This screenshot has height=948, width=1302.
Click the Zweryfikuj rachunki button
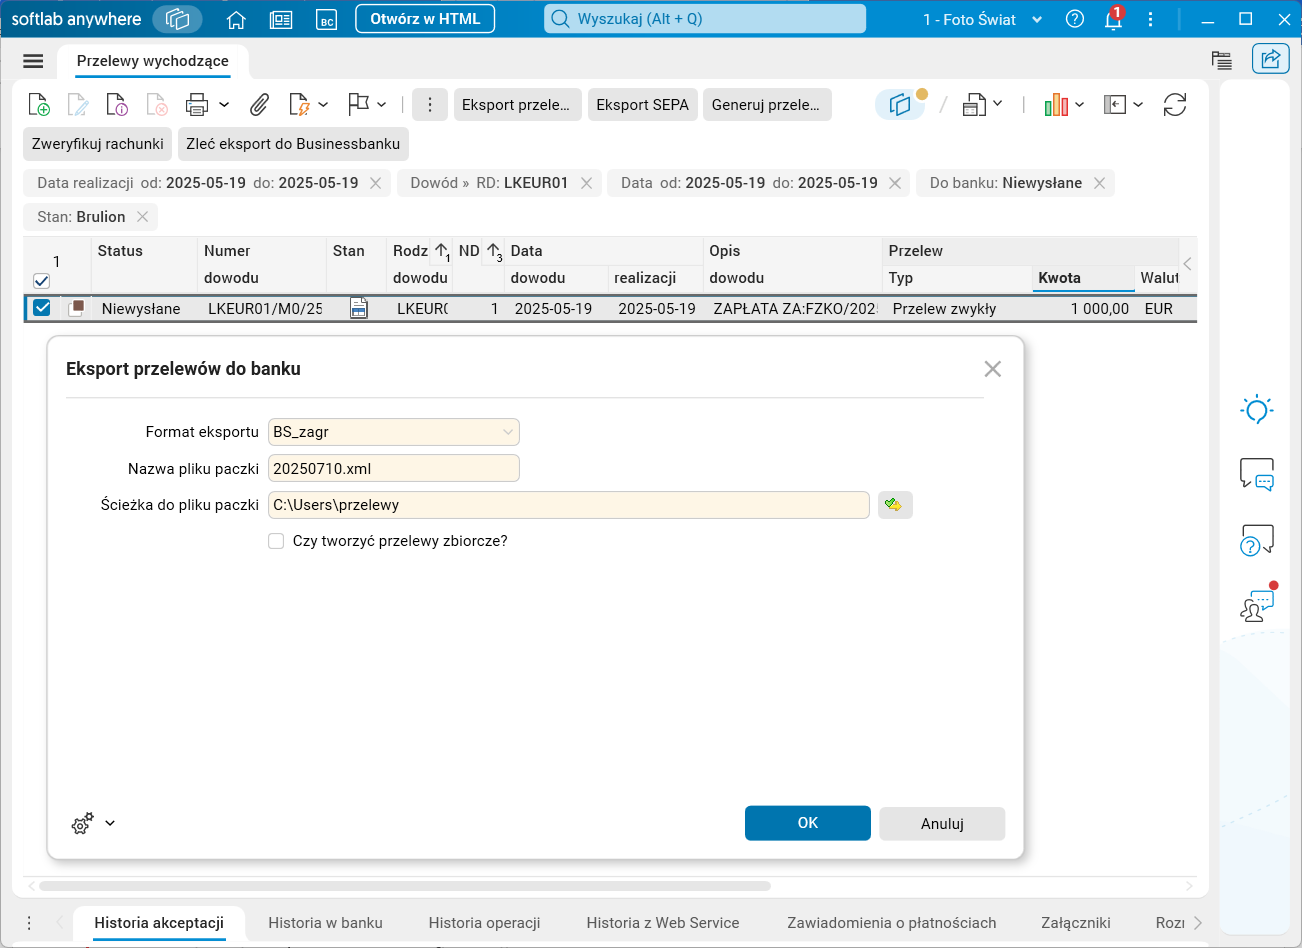click(x=98, y=144)
